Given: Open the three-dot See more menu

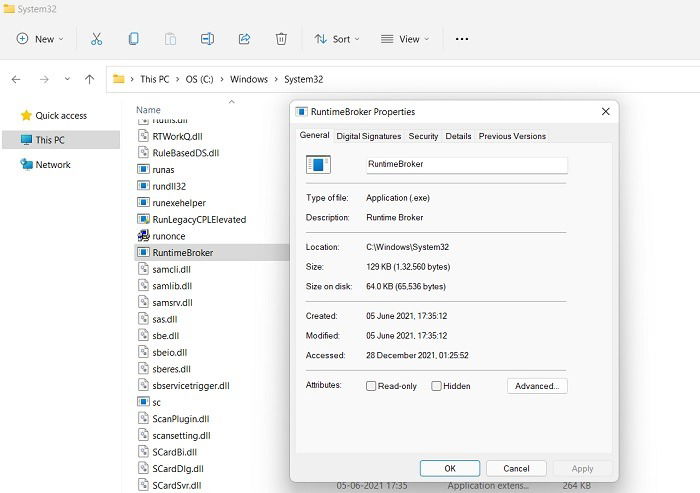Looking at the screenshot, I should tap(462, 39).
